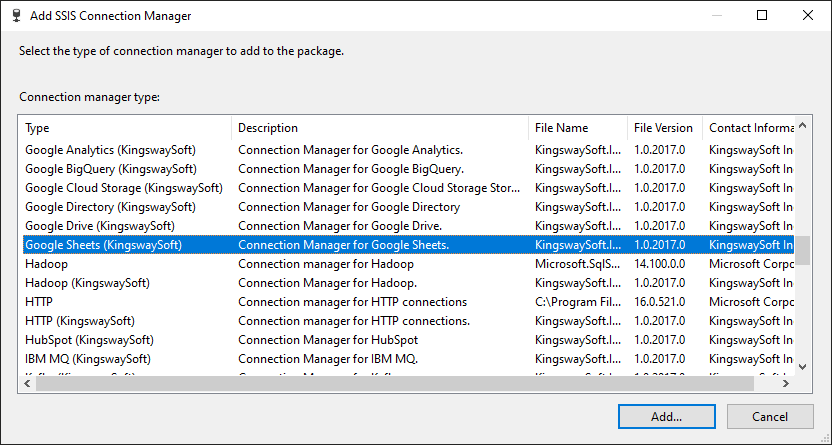
Task: Select IBM MQ (KingswaySoft) type
Action: [x=88, y=359]
